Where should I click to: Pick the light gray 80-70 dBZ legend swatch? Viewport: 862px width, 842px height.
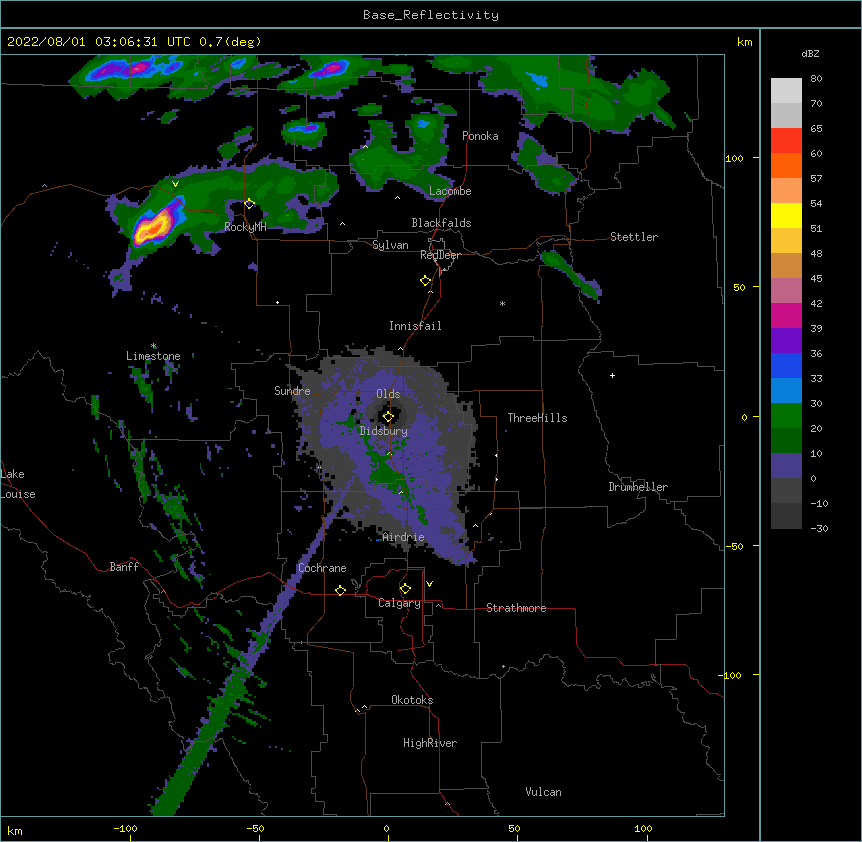click(x=786, y=91)
